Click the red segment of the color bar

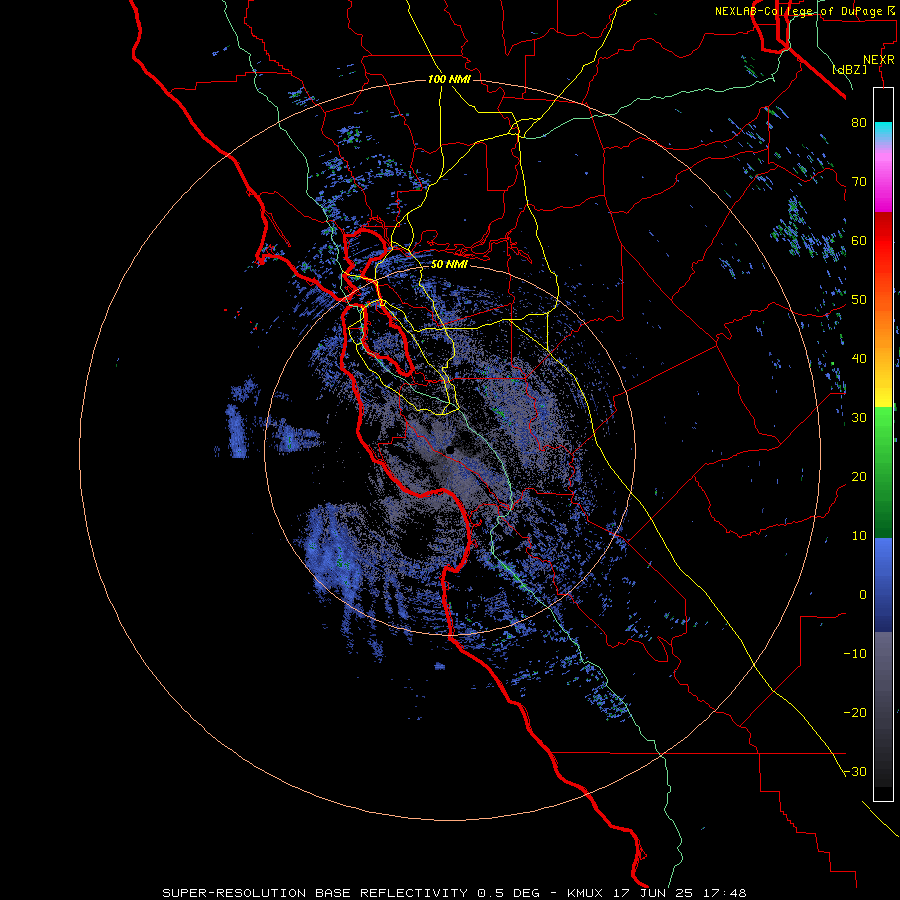883,241
